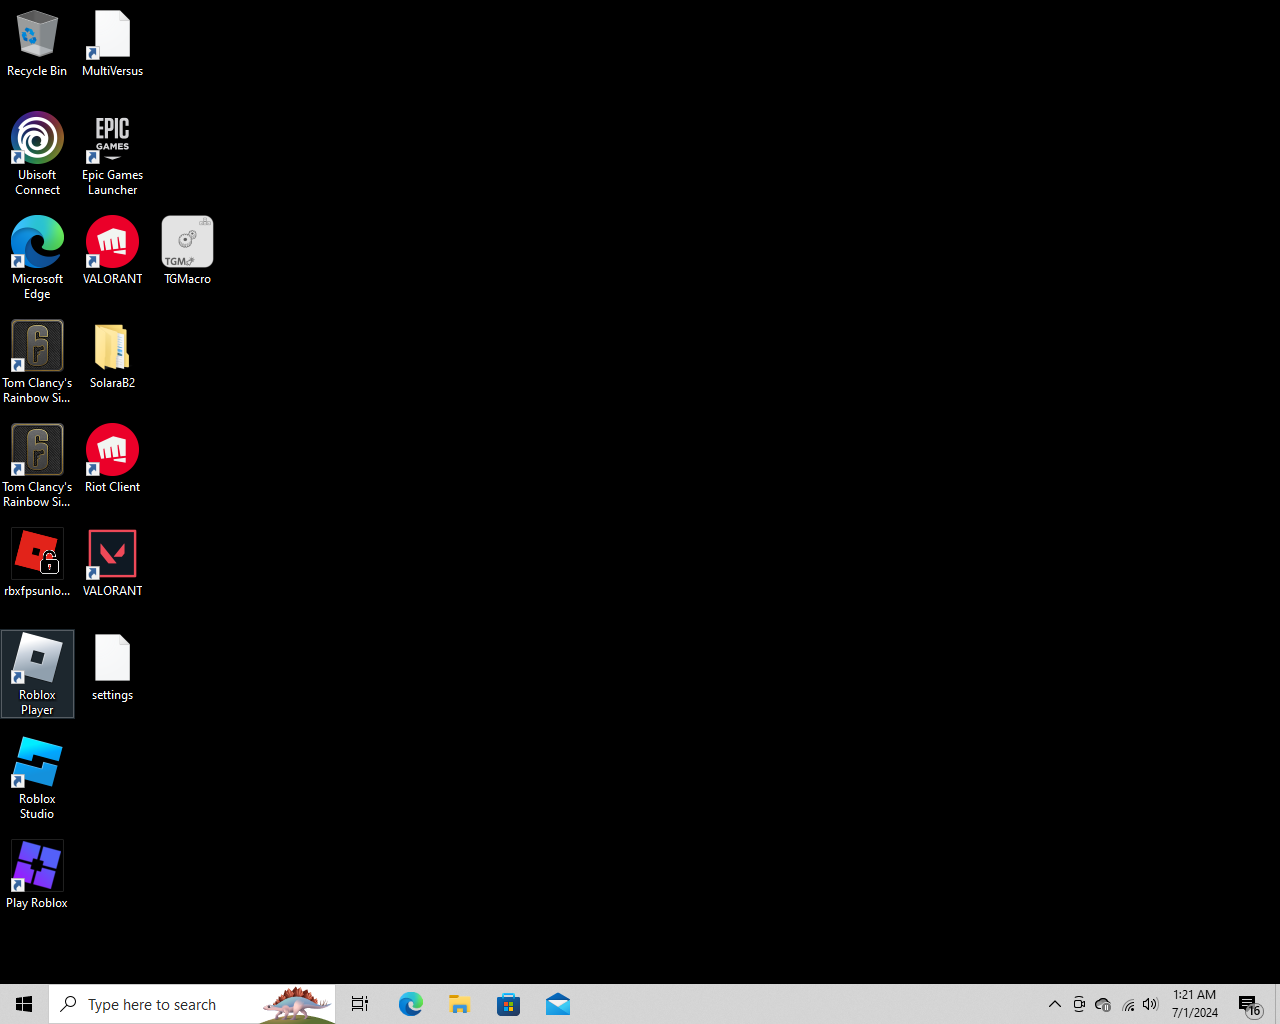Click the TGMacro desktop icon
Screen dimensions: 1280x1024
(187, 251)
